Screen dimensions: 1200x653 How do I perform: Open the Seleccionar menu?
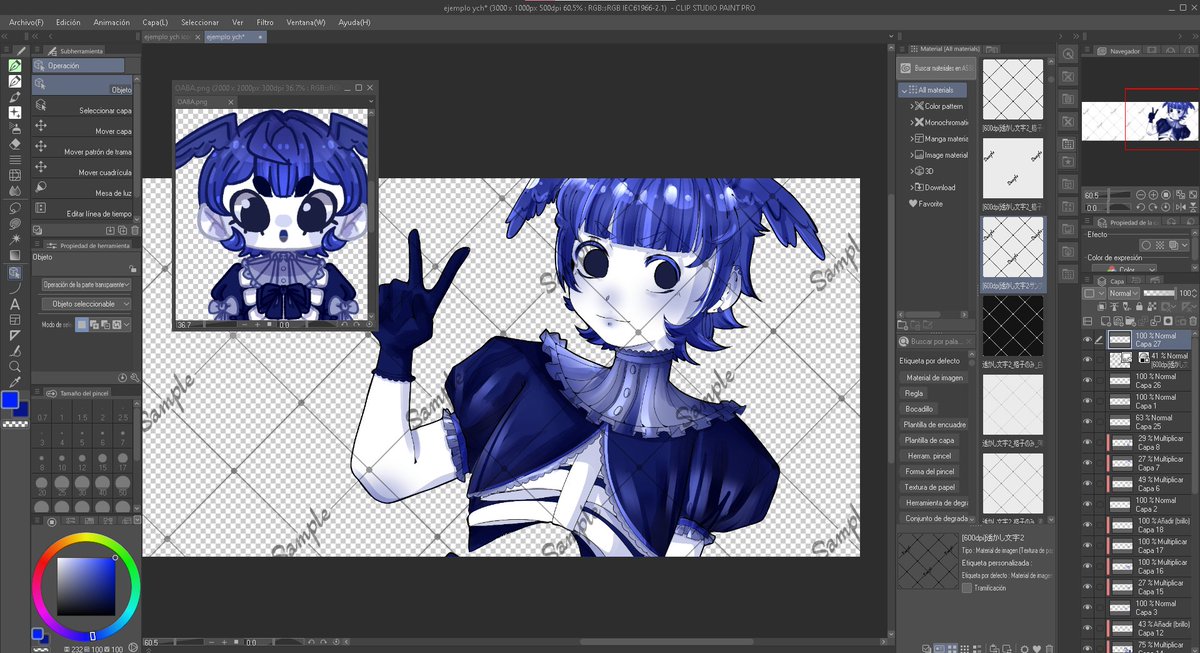[x=200, y=21]
